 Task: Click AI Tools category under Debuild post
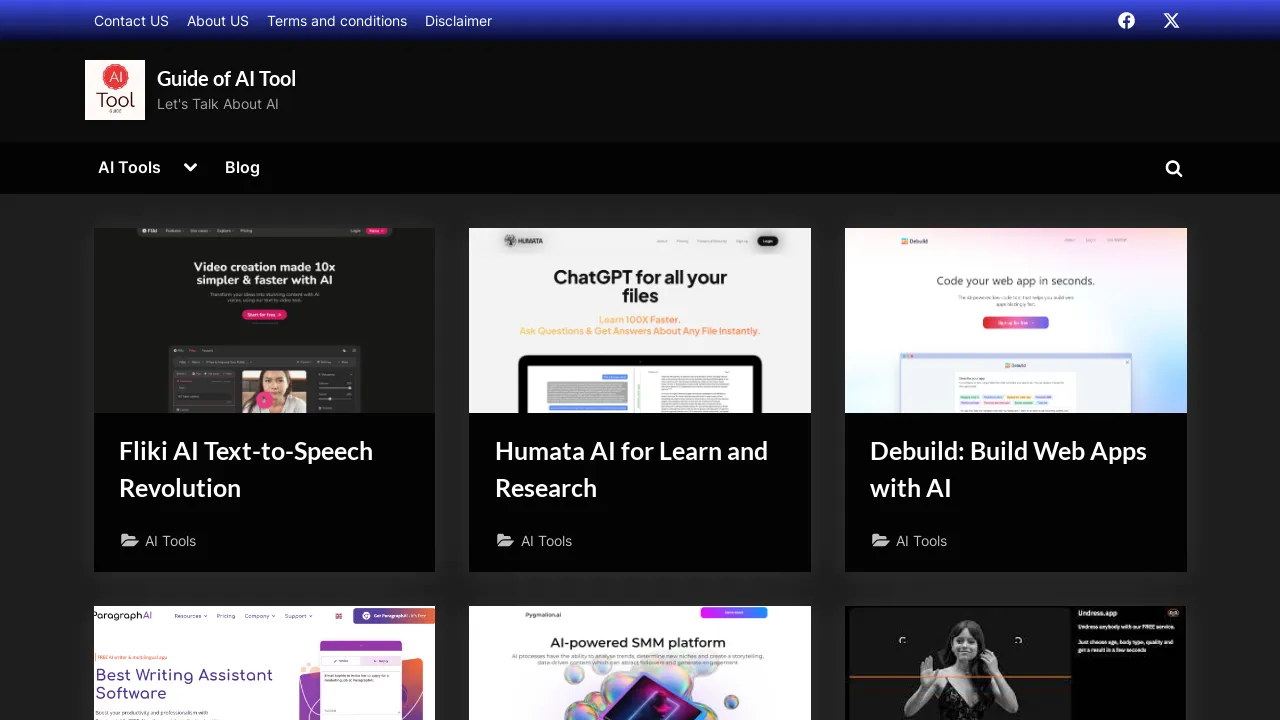(x=921, y=541)
